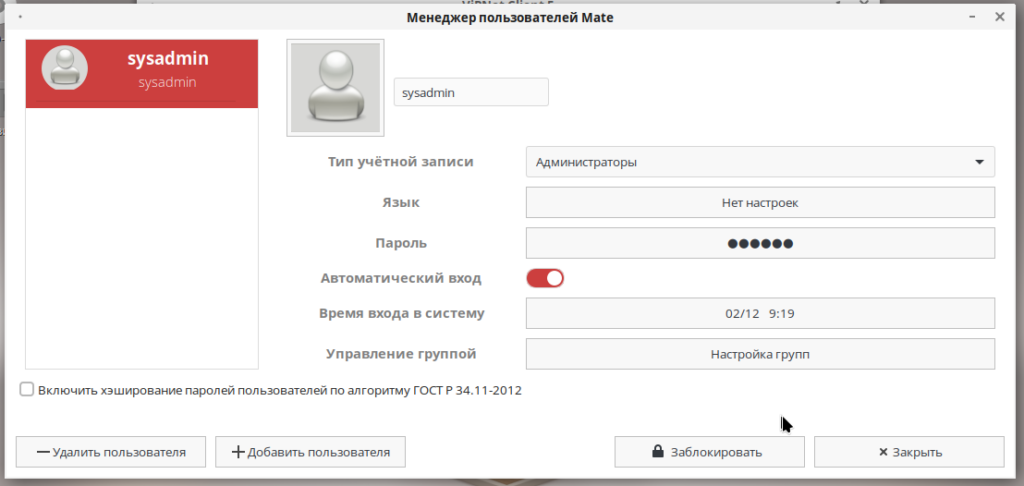1024x486 pixels.
Task: Click the Тип учётной записи label
Action: tap(400, 162)
